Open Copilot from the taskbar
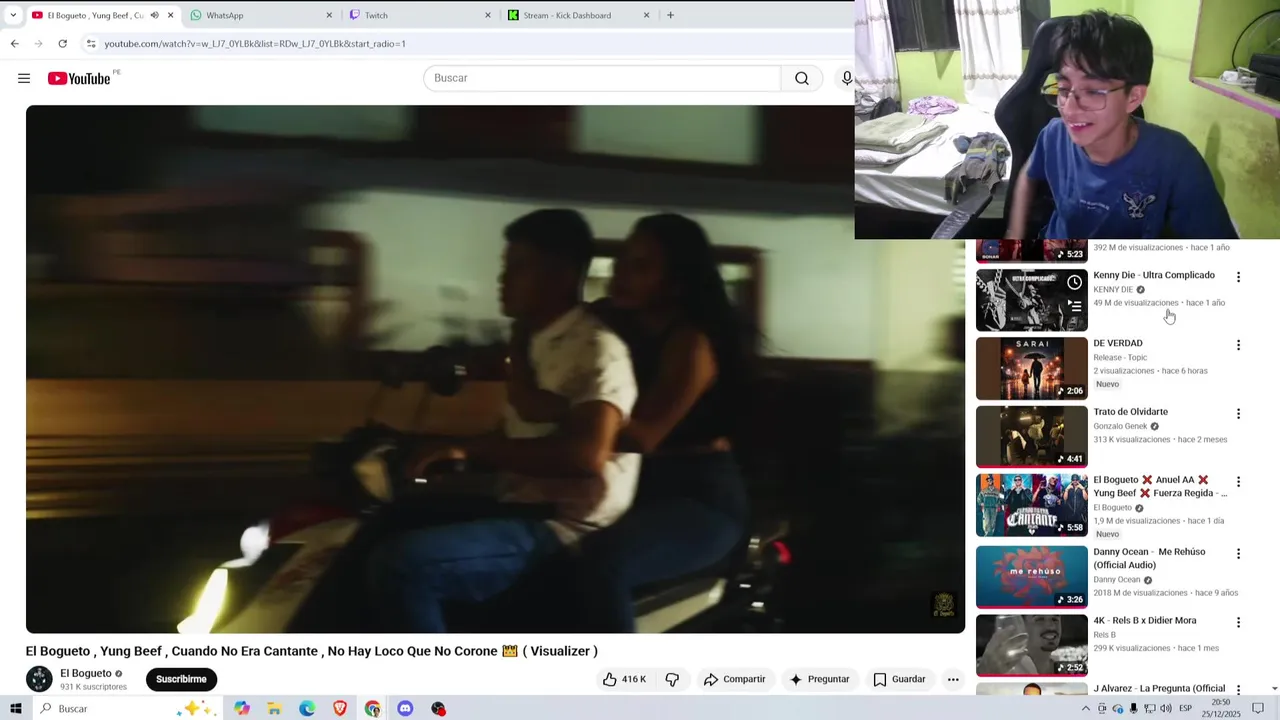 pos(242,708)
